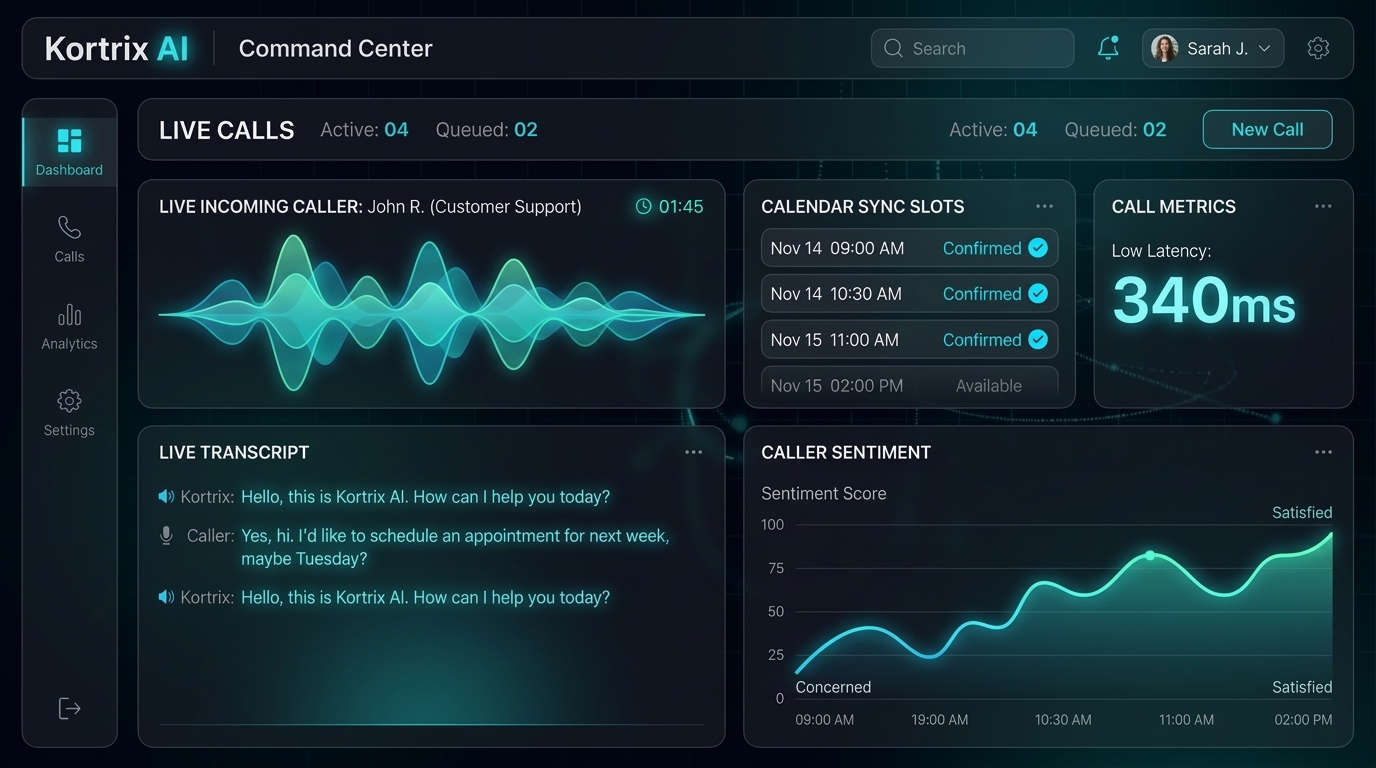Screen dimensions: 1376x768
Task: Open Settings in the left sidebar
Action: [69, 413]
